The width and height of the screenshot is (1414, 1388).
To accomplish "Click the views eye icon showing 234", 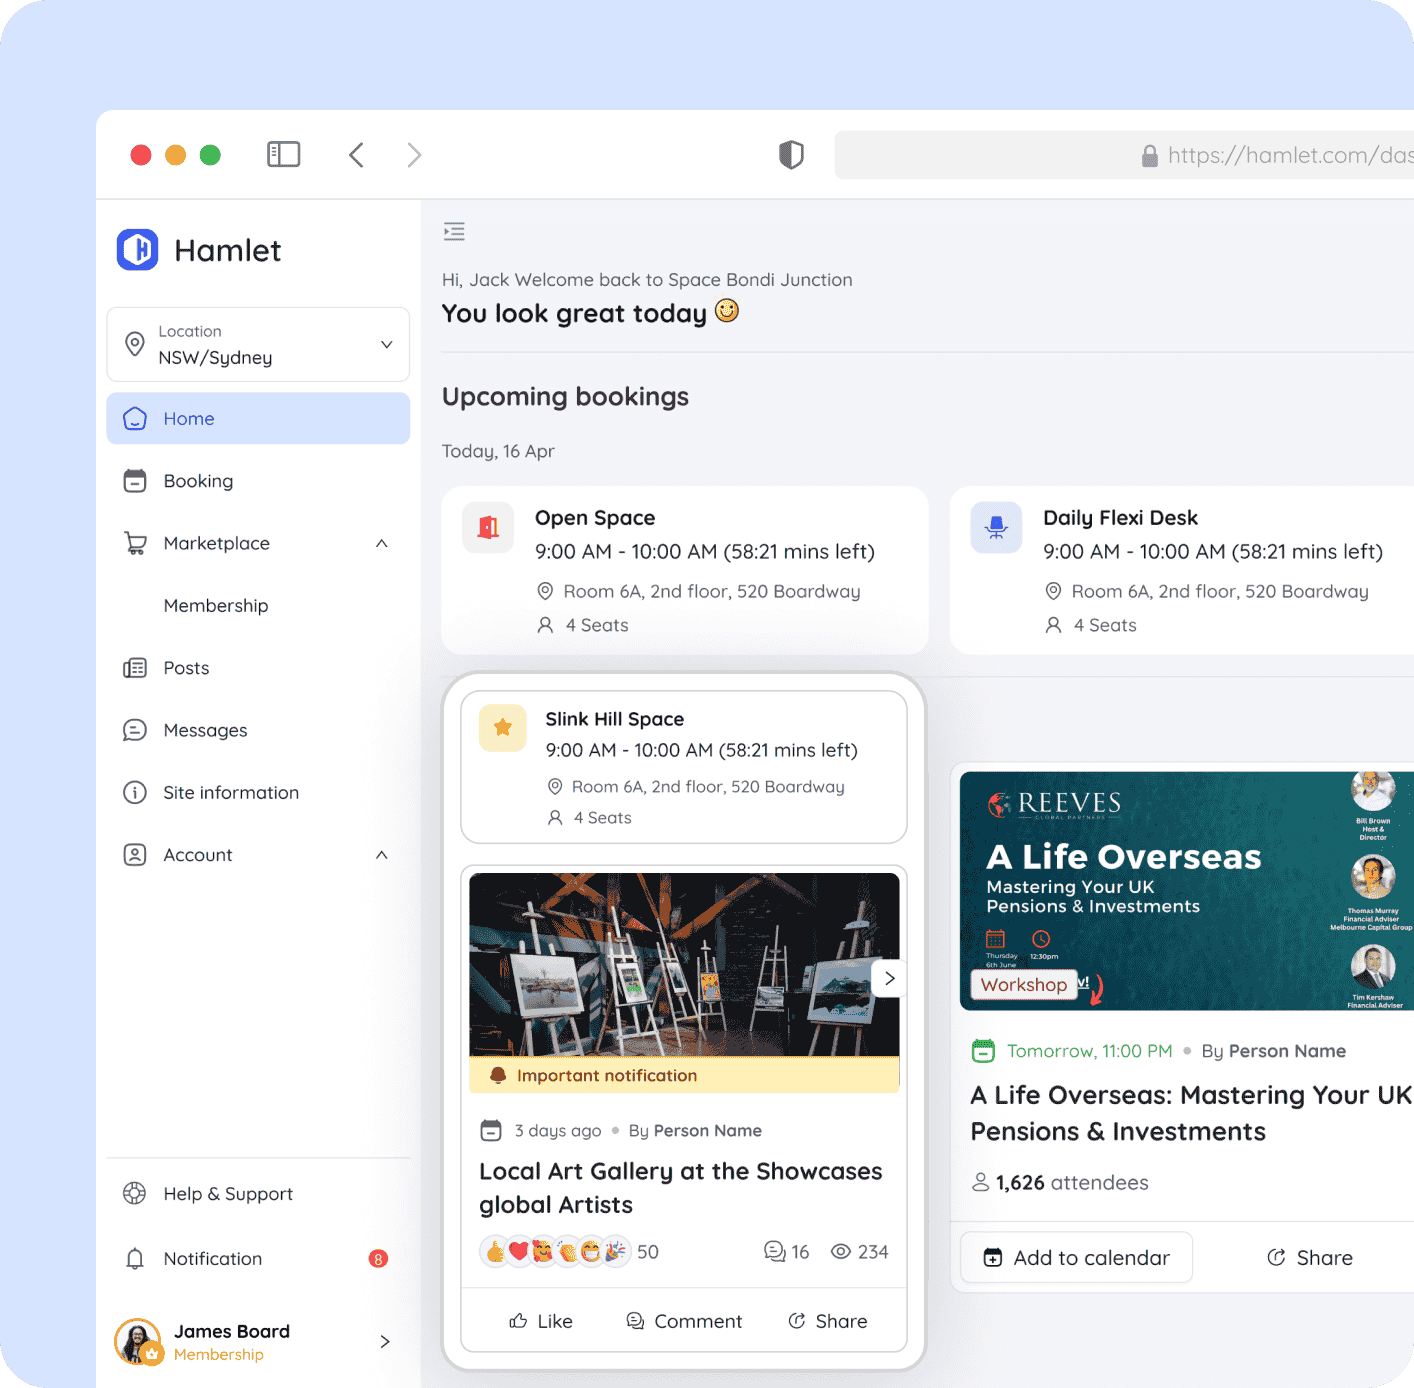I will point(841,1252).
